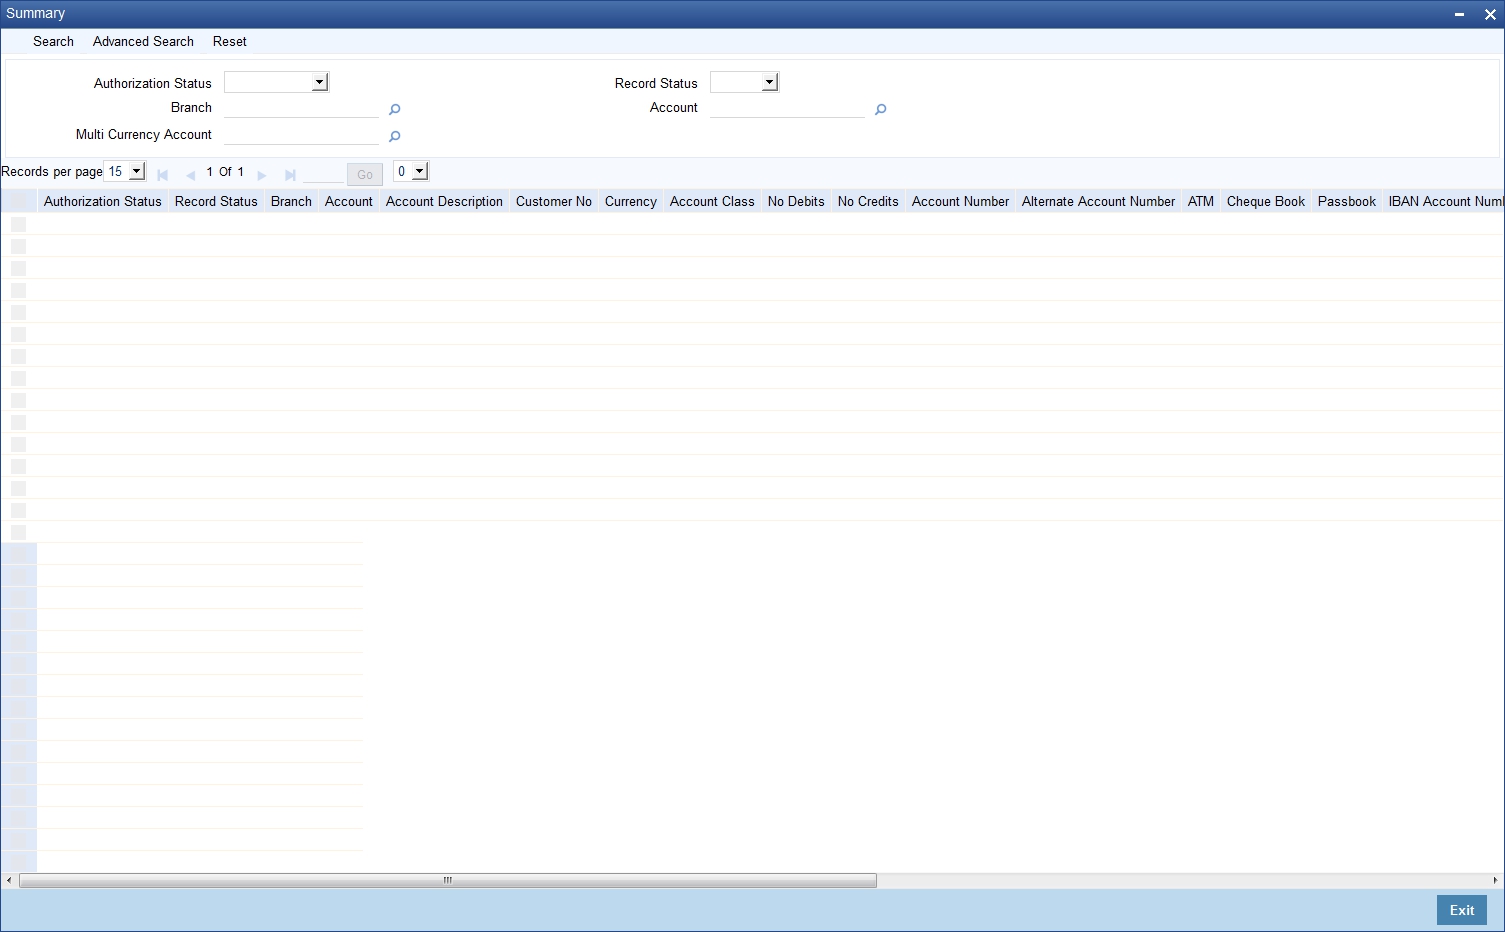The width and height of the screenshot is (1505, 932).
Task: Focus the Multi Currency Account field
Action: coord(301,135)
